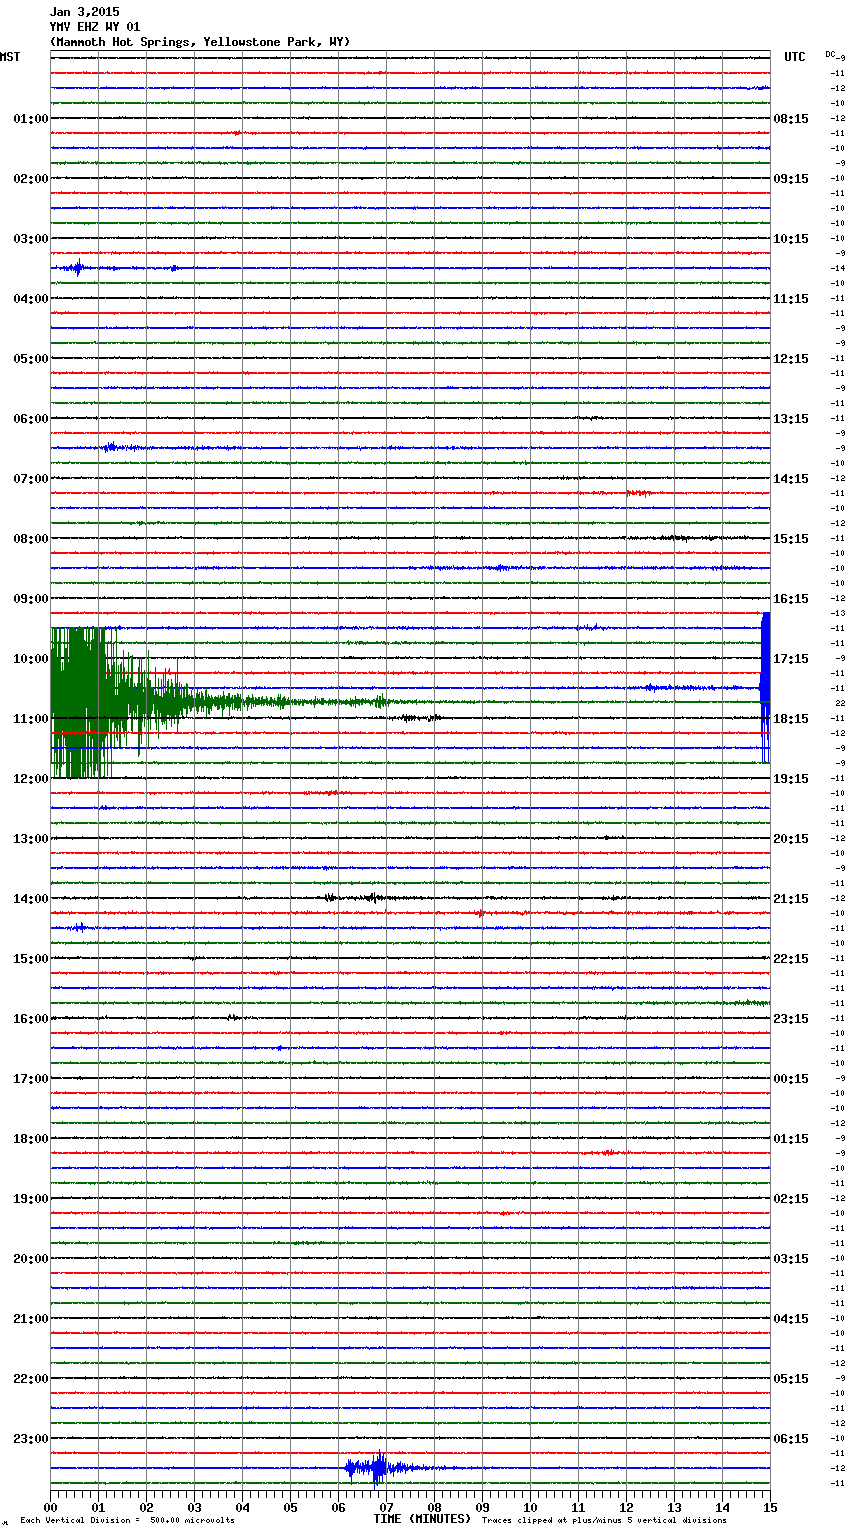This screenshot has width=850, height=1534.
Task: Select the 11:00 MST row label
Action: click(31, 719)
